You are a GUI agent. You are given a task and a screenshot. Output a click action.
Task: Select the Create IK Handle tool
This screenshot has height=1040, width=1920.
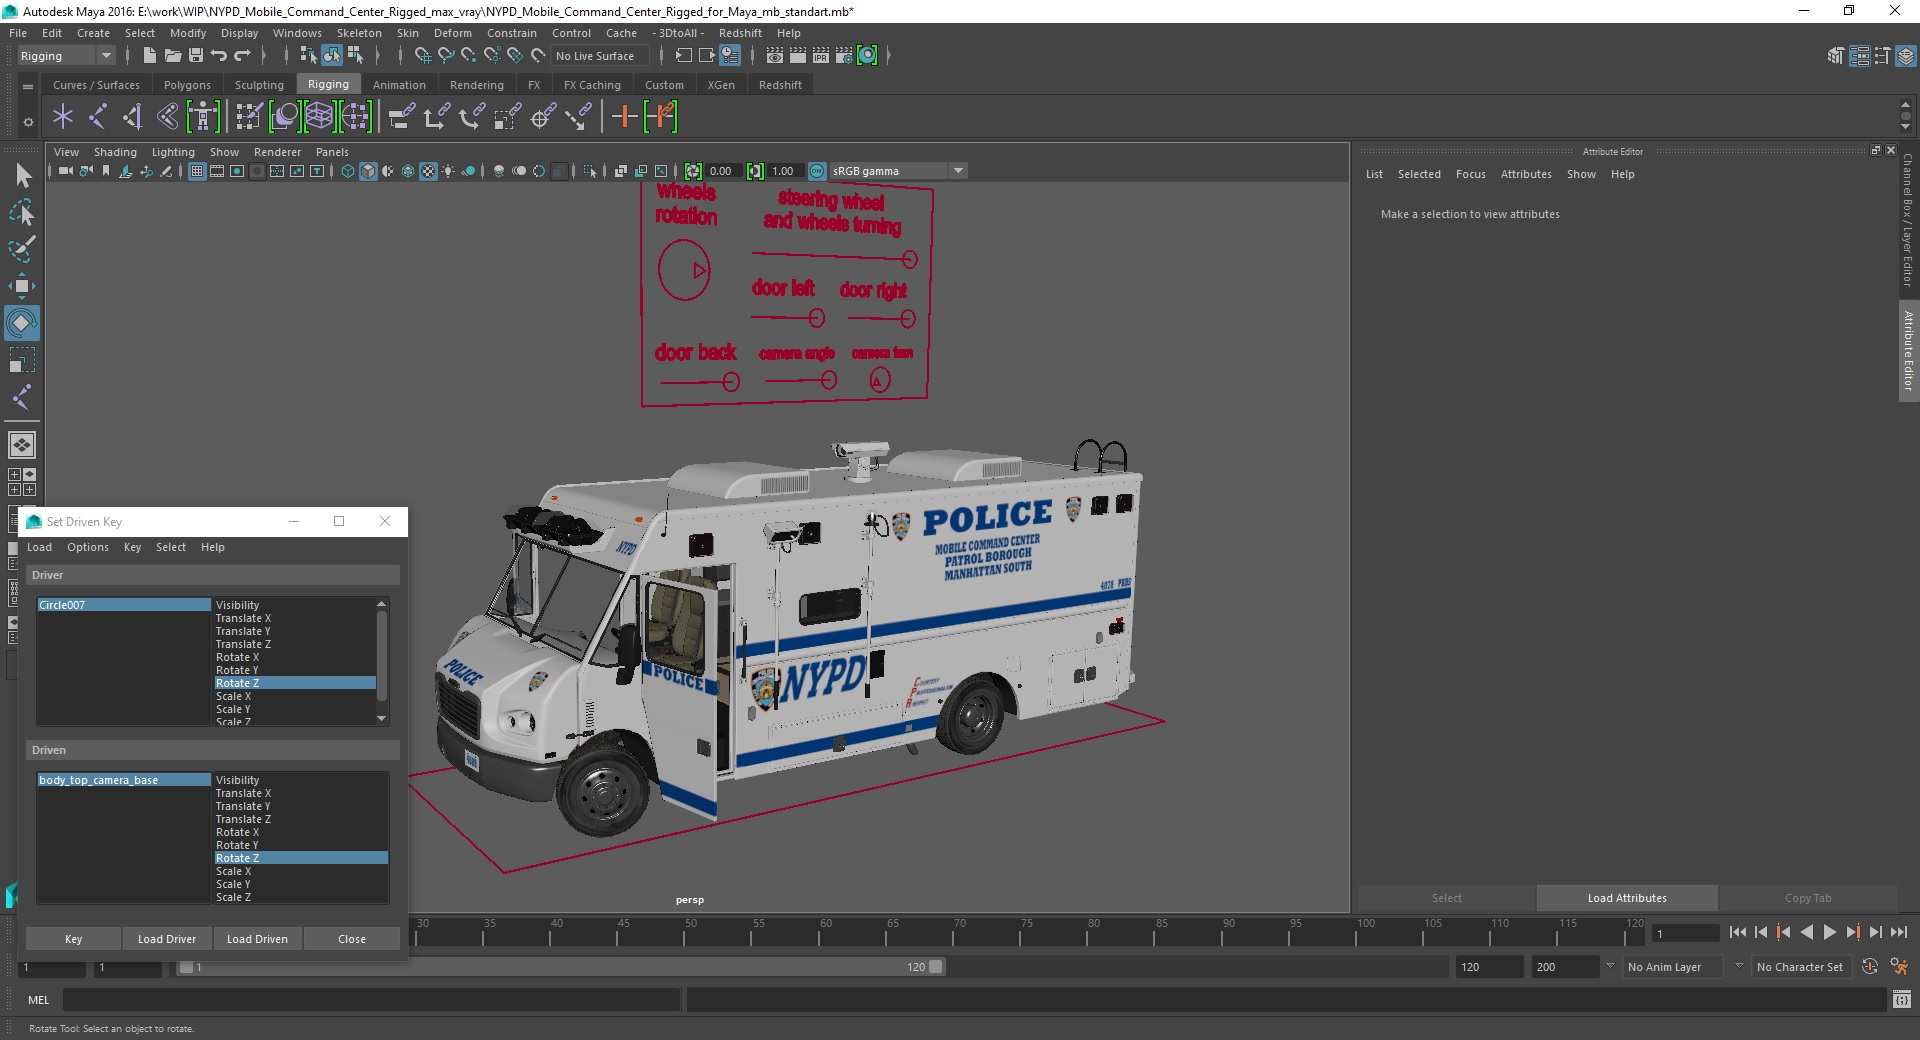point(133,117)
